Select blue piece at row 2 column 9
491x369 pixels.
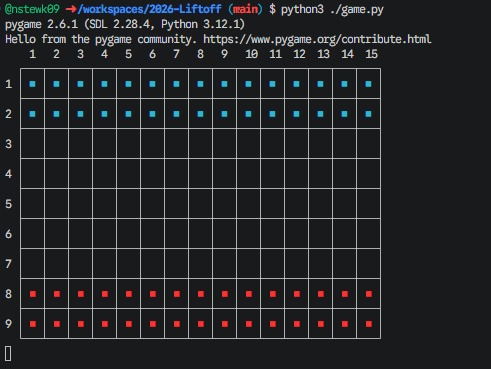224,114
